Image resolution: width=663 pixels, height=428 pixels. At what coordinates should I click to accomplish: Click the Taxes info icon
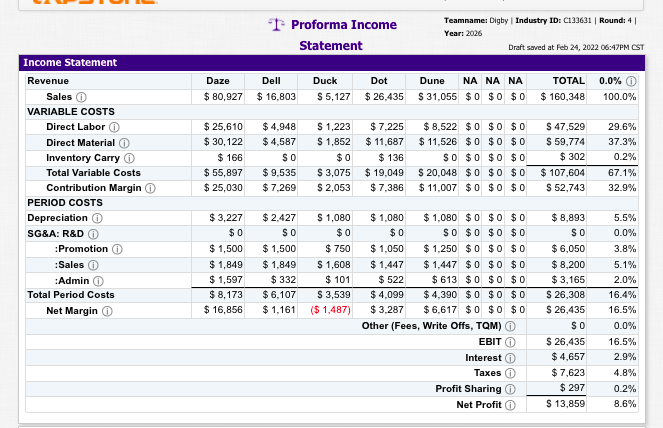pyautogui.click(x=510, y=373)
